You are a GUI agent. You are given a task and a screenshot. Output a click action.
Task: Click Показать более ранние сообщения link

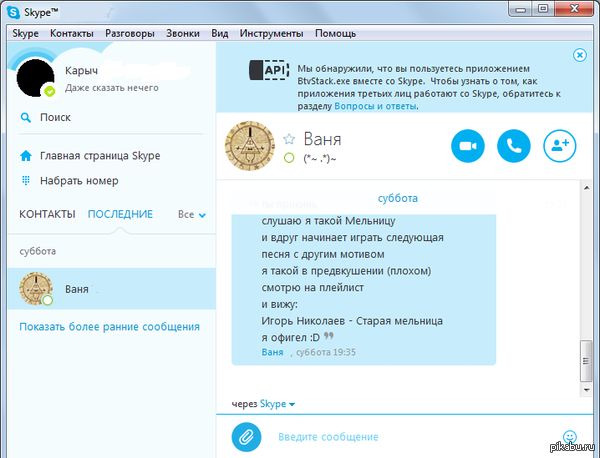(x=109, y=327)
